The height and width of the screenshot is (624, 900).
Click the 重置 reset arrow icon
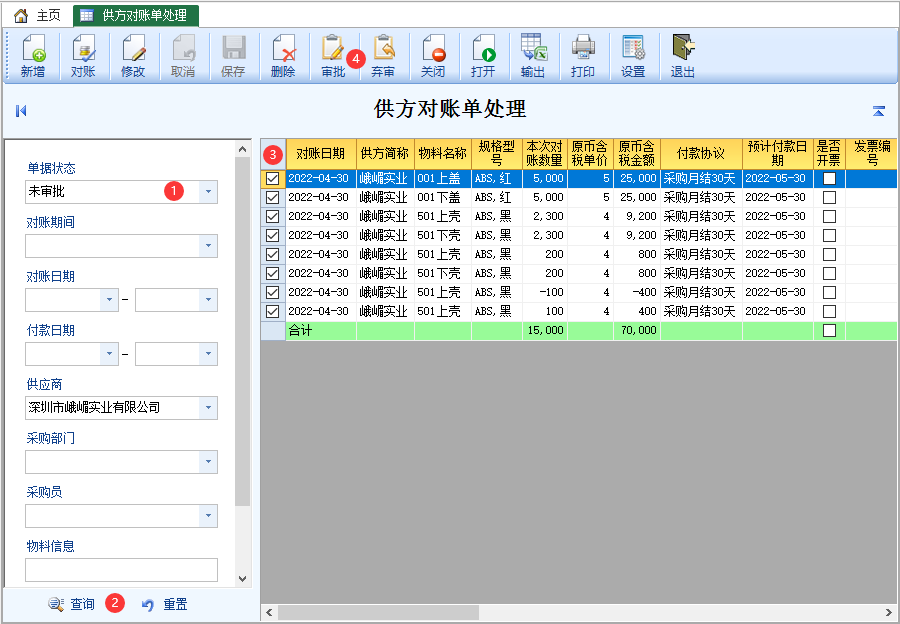click(148, 605)
